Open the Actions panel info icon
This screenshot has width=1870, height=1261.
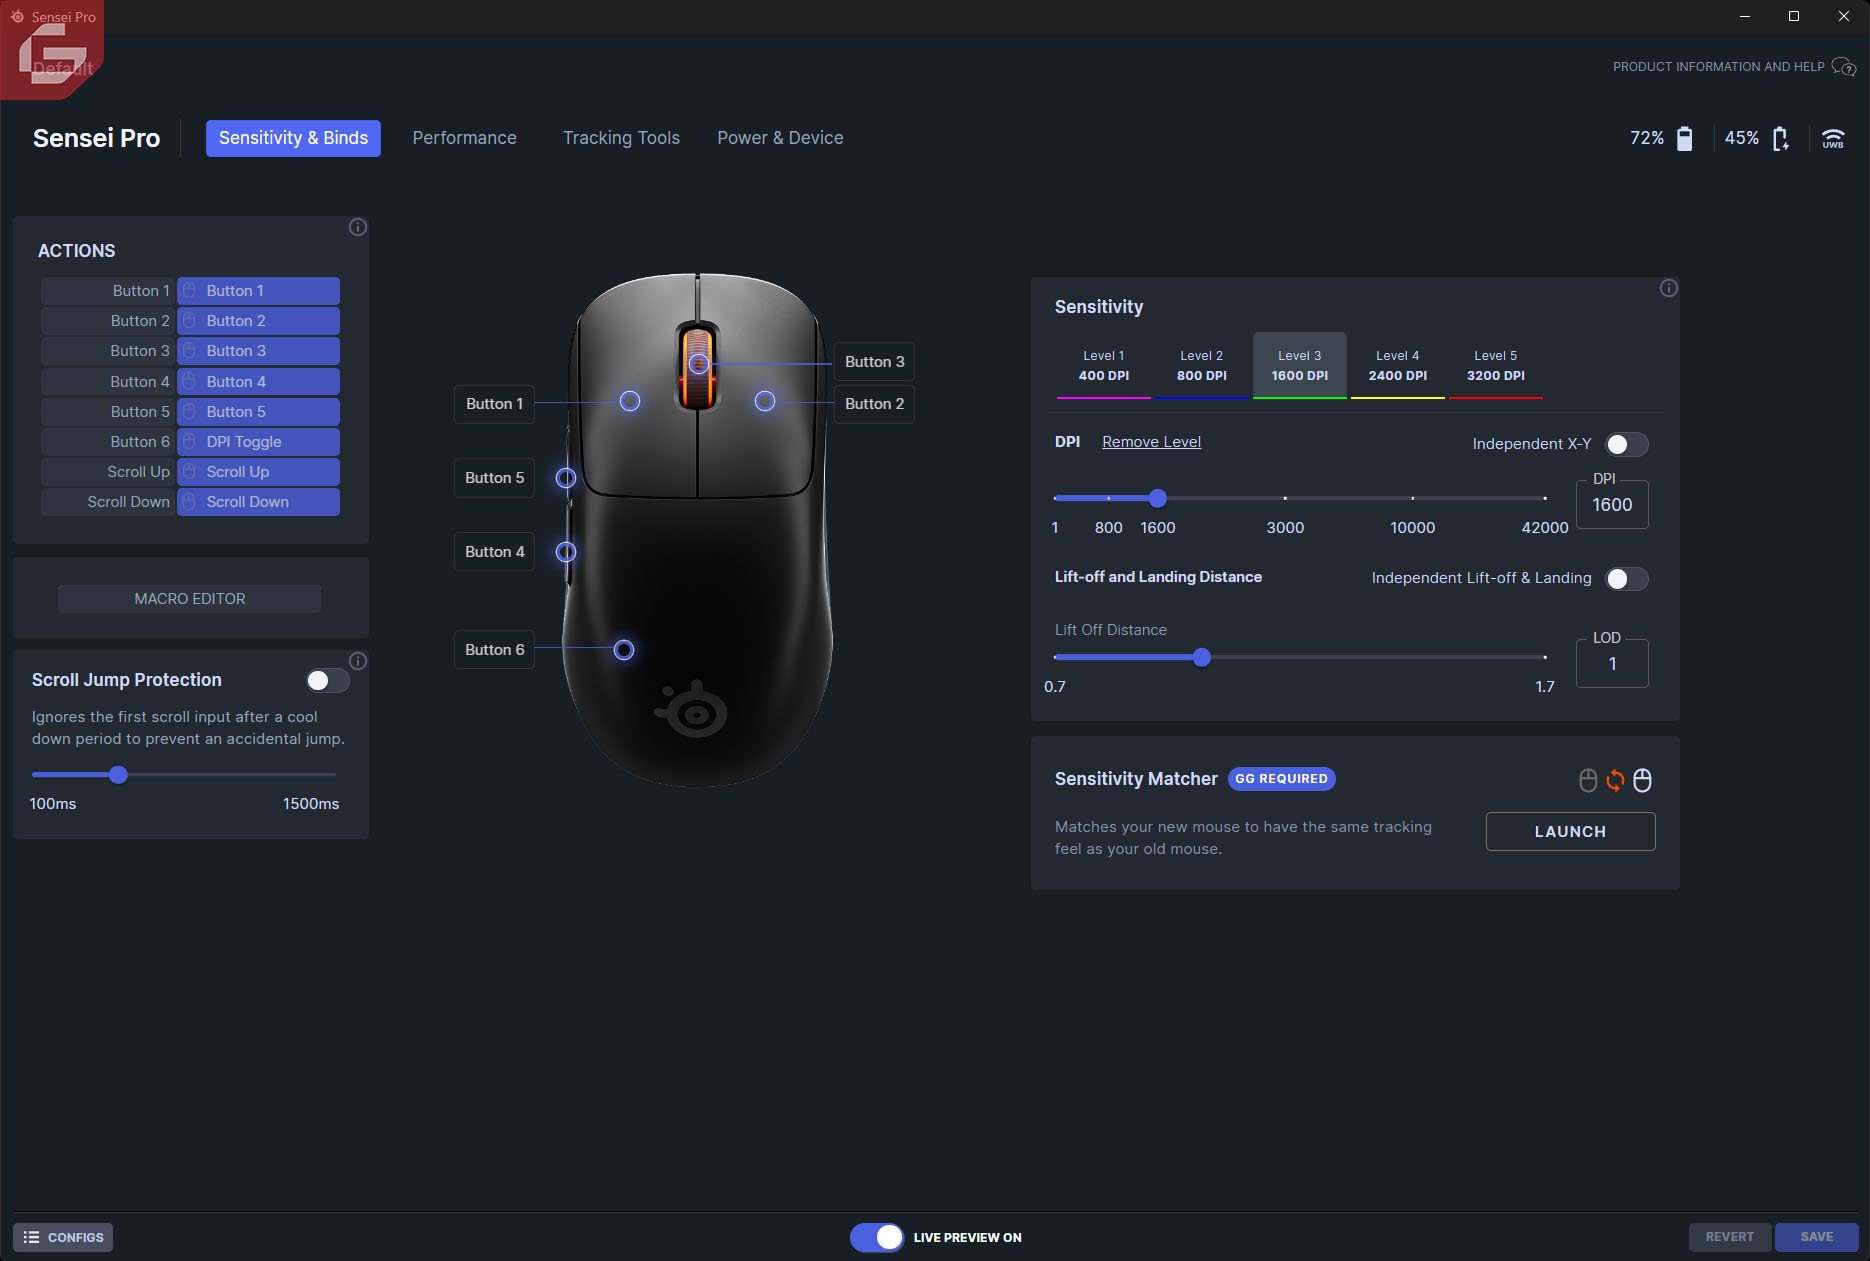tap(358, 227)
